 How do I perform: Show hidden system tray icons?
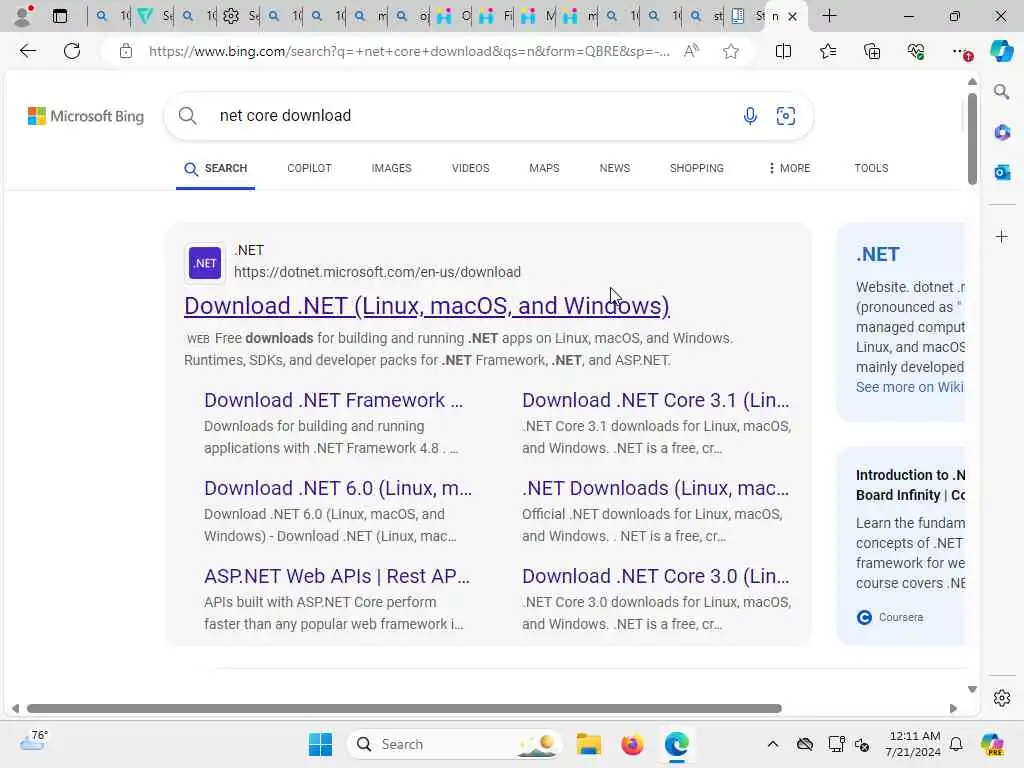tap(773, 744)
